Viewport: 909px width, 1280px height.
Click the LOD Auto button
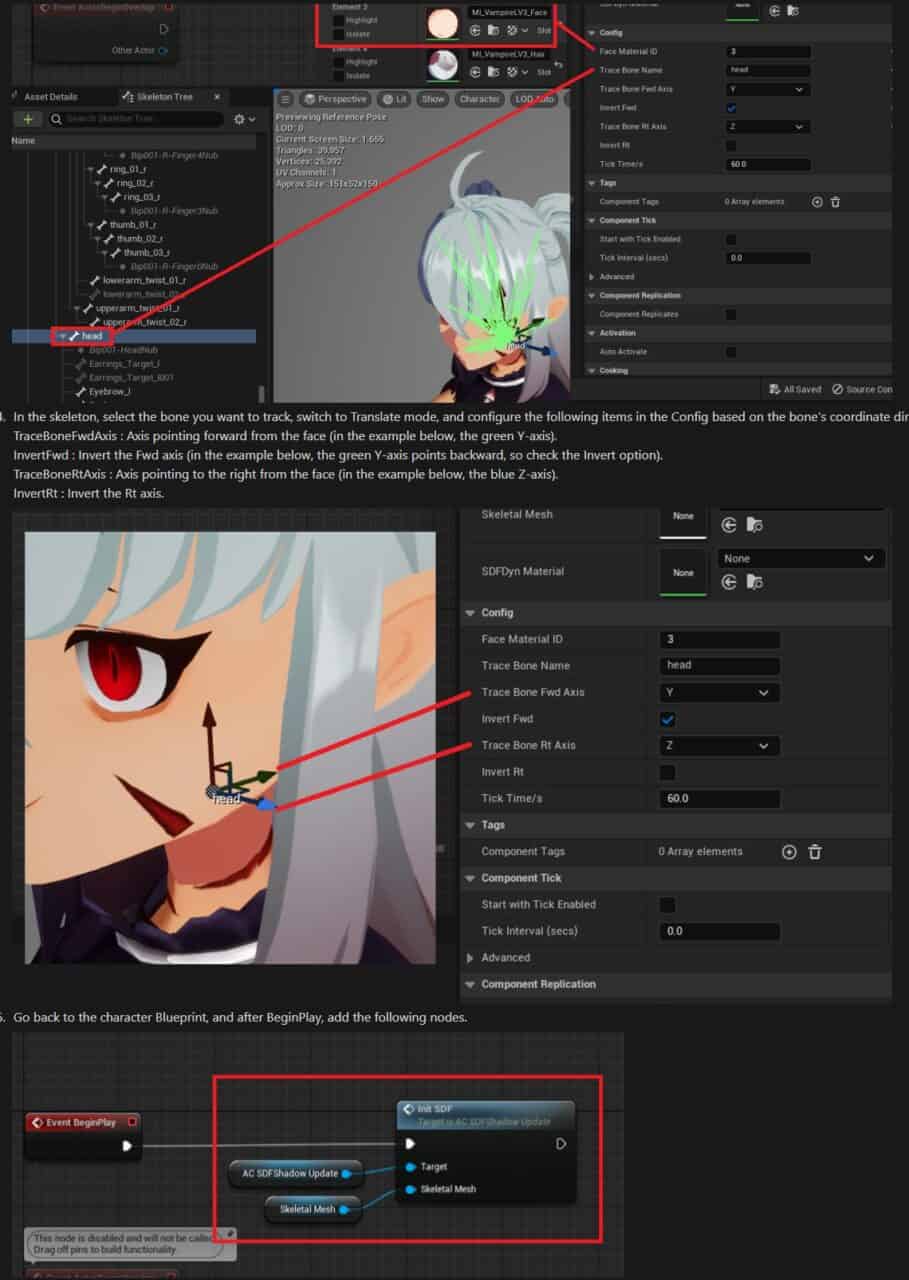pos(535,99)
